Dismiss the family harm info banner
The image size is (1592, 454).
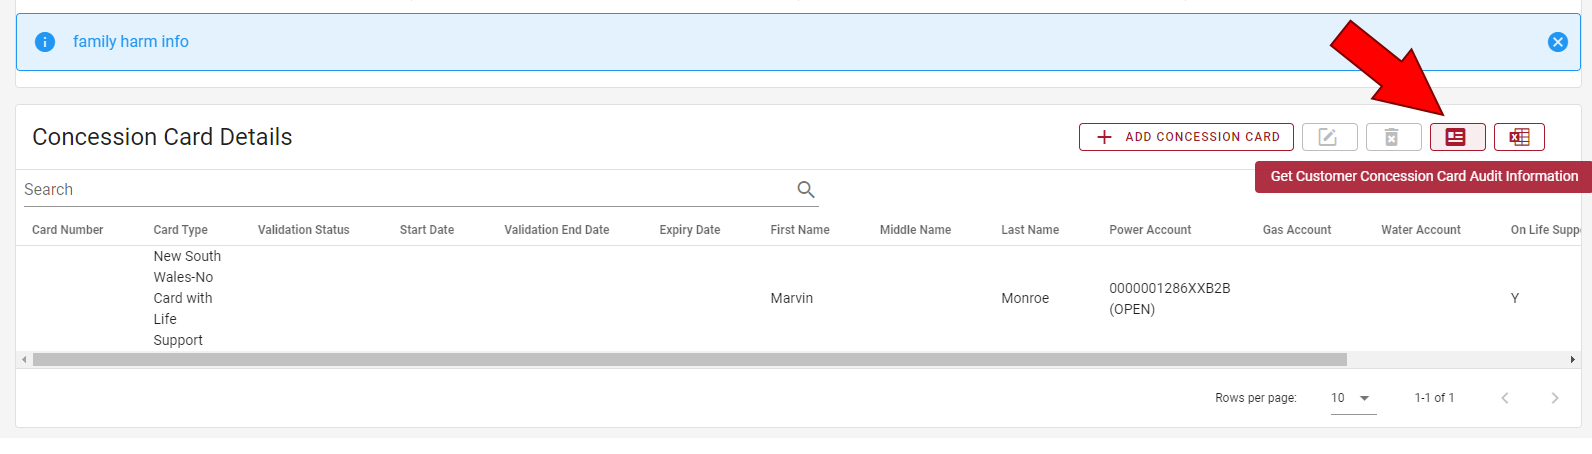pyautogui.click(x=1557, y=42)
